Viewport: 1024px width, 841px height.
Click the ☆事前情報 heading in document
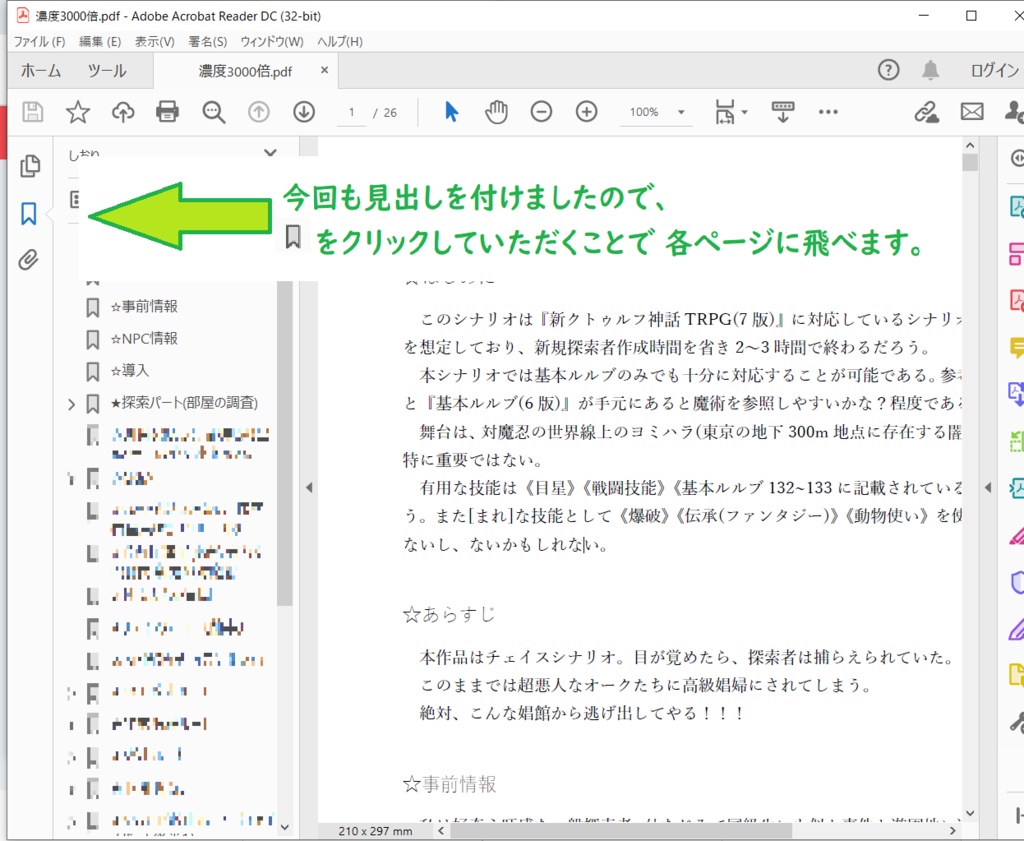point(449,784)
